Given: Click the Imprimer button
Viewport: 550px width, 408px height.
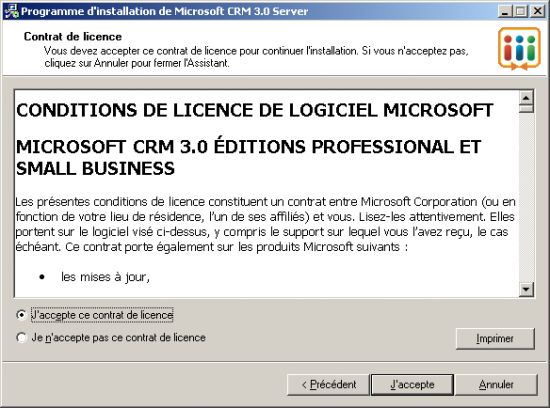Looking at the screenshot, I should [495, 339].
